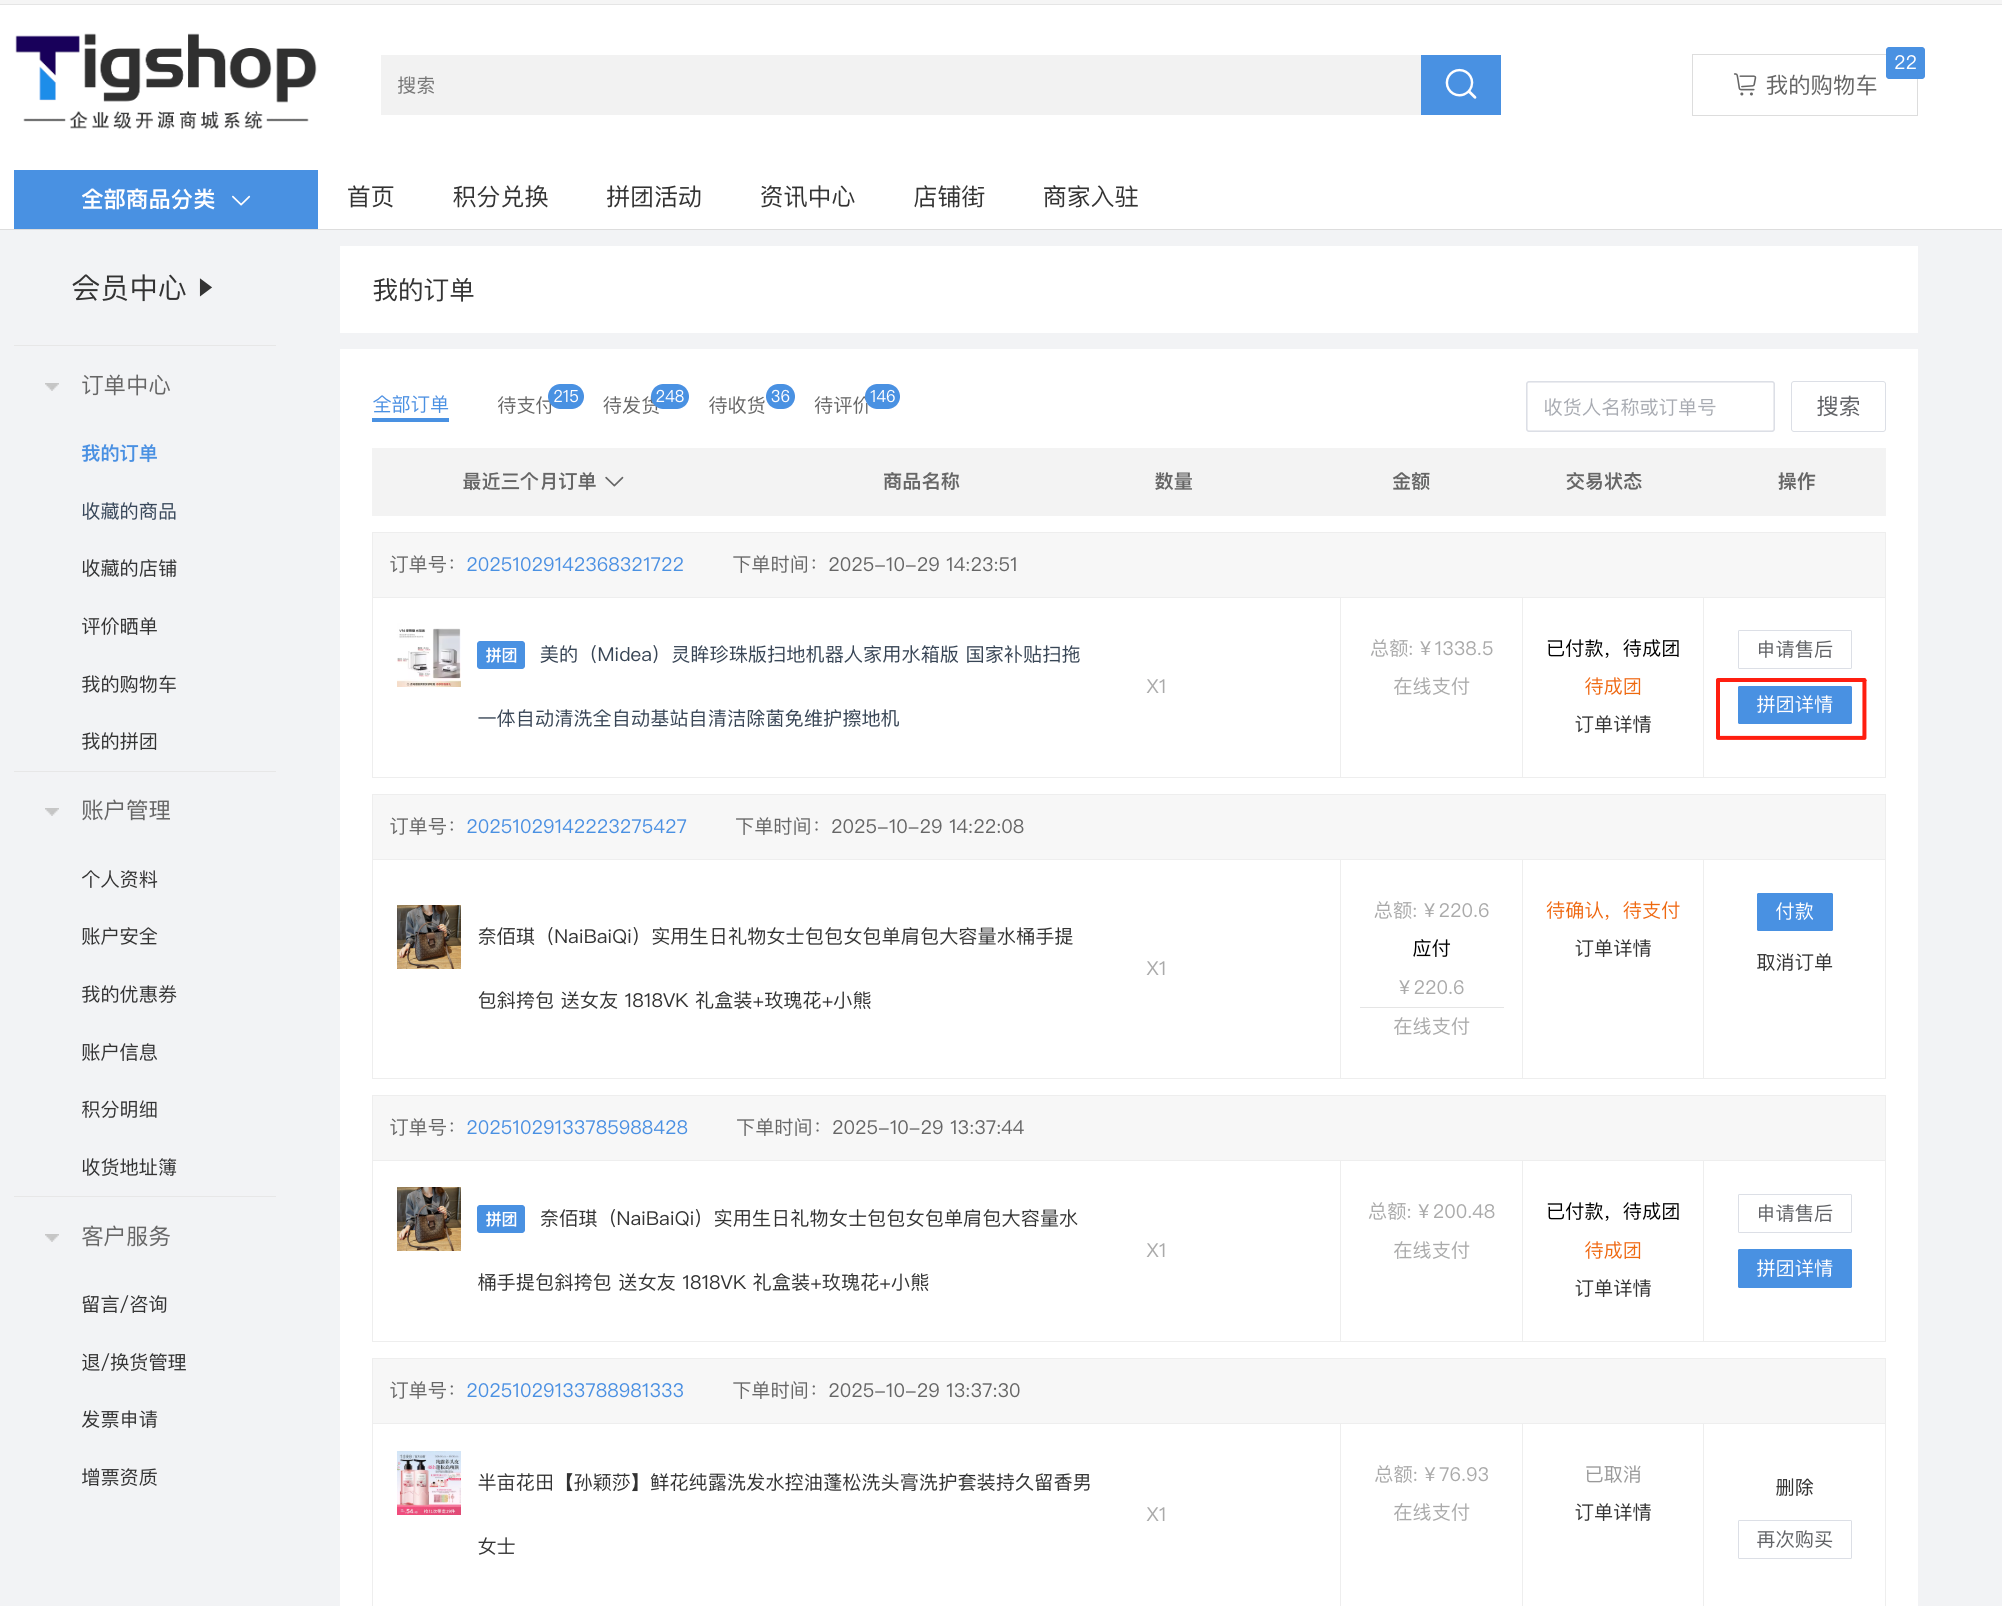The height and width of the screenshot is (1606, 2002).
Task: Open Midea robot vacuum product thumbnail
Action: tap(428, 657)
